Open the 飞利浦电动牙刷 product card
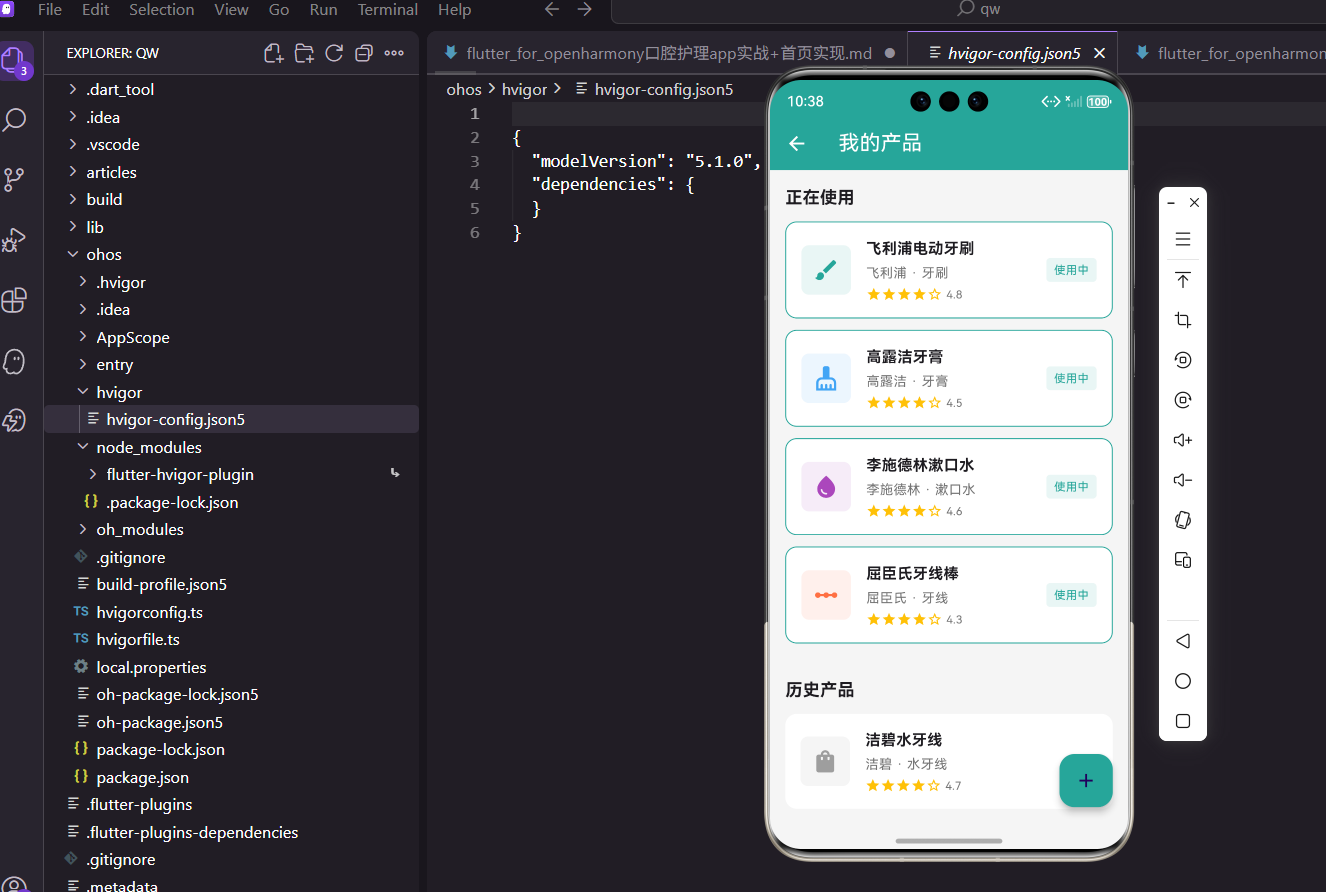This screenshot has height=892, width=1326. [949, 270]
